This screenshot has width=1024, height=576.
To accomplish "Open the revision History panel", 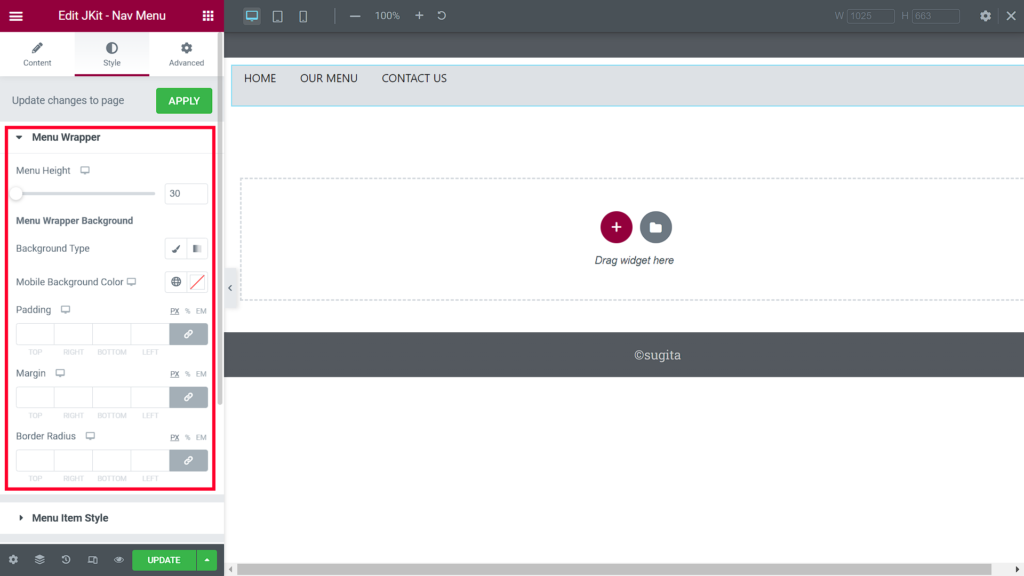I will click(x=66, y=560).
